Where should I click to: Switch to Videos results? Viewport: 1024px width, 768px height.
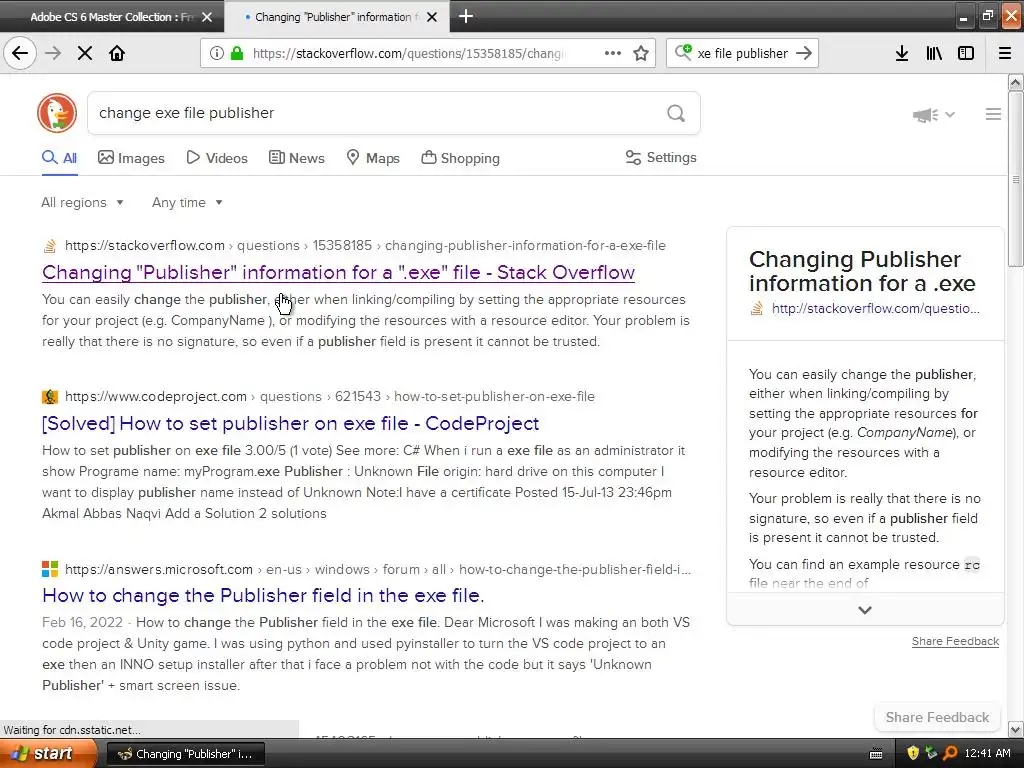pos(217,158)
